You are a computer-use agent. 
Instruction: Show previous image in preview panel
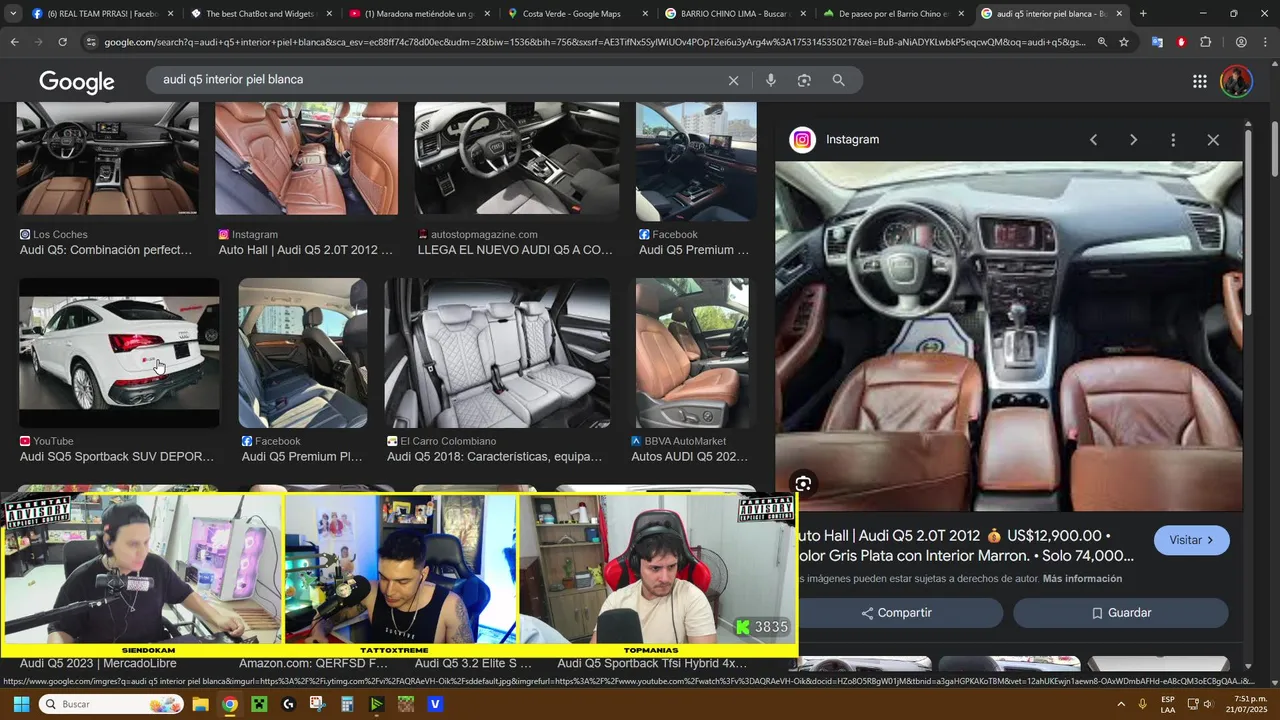(x=1093, y=140)
